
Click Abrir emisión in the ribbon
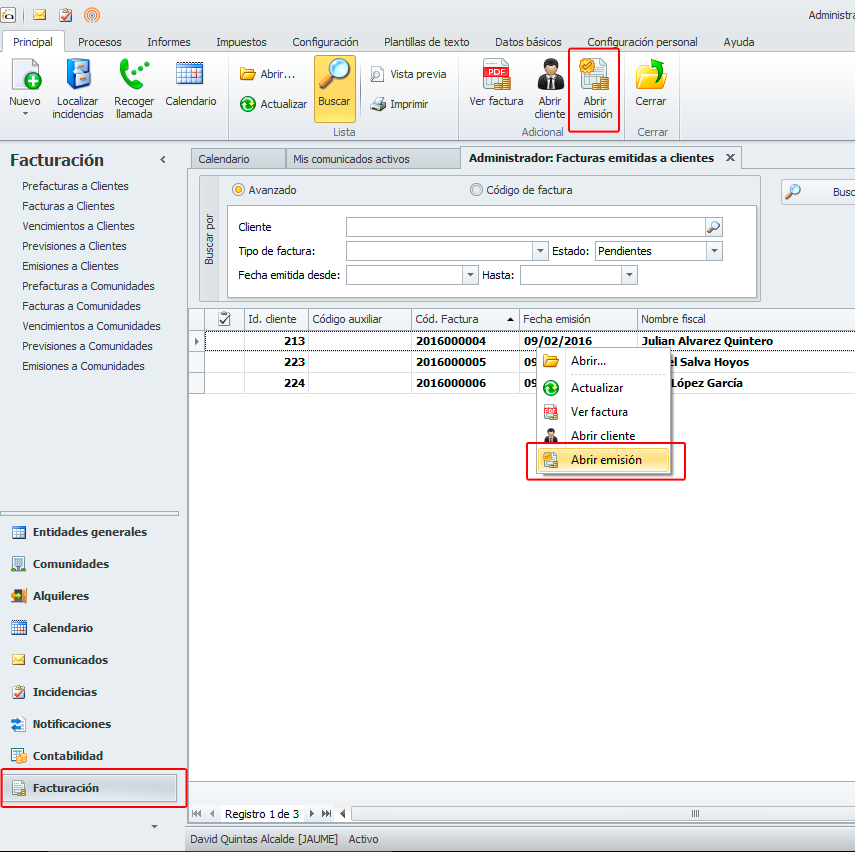click(x=594, y=77)
